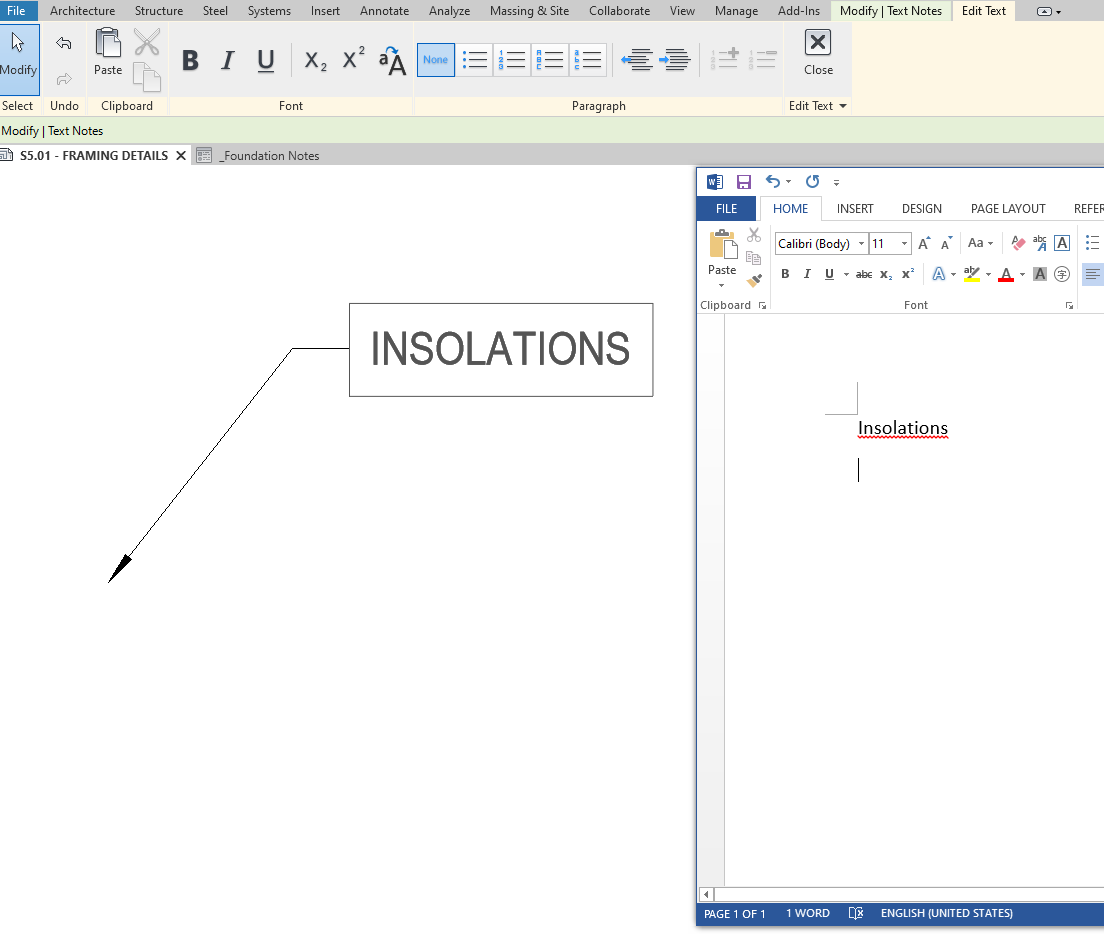Image resolution: width=1104 pixels, height=944 pixels.
Task: Open the _Foundation Notes view
Action: pyautogui.click(x=268, y=155)
